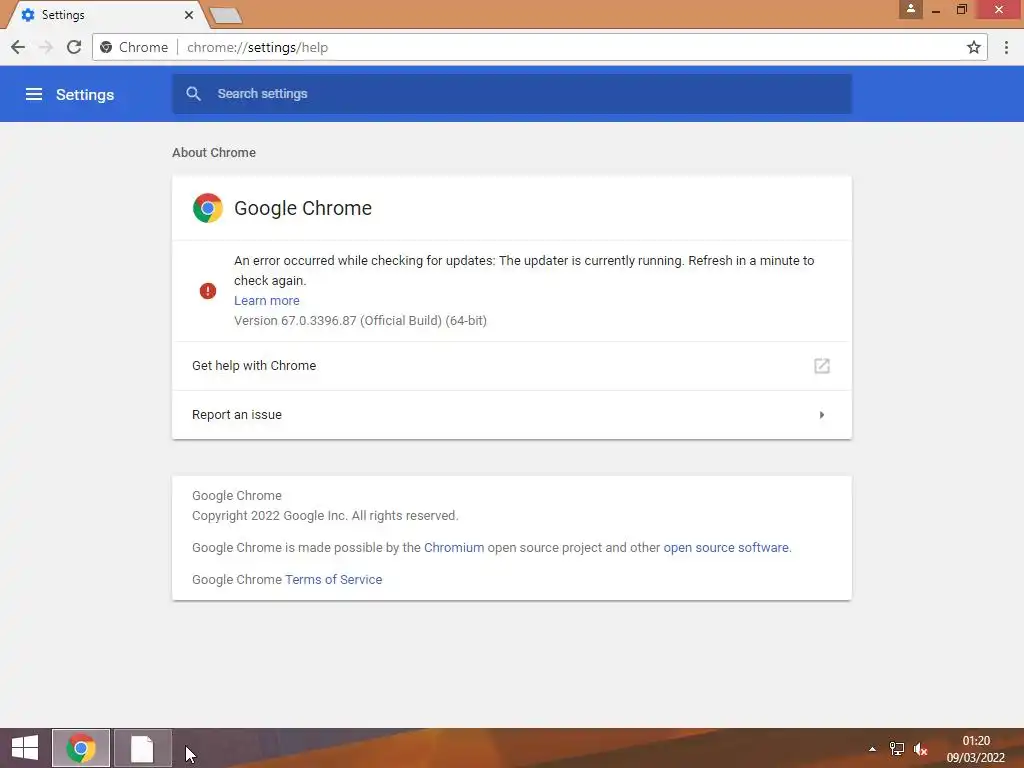Close the Settings tab
Screen dimensions: 1024x768
point(189,14)
